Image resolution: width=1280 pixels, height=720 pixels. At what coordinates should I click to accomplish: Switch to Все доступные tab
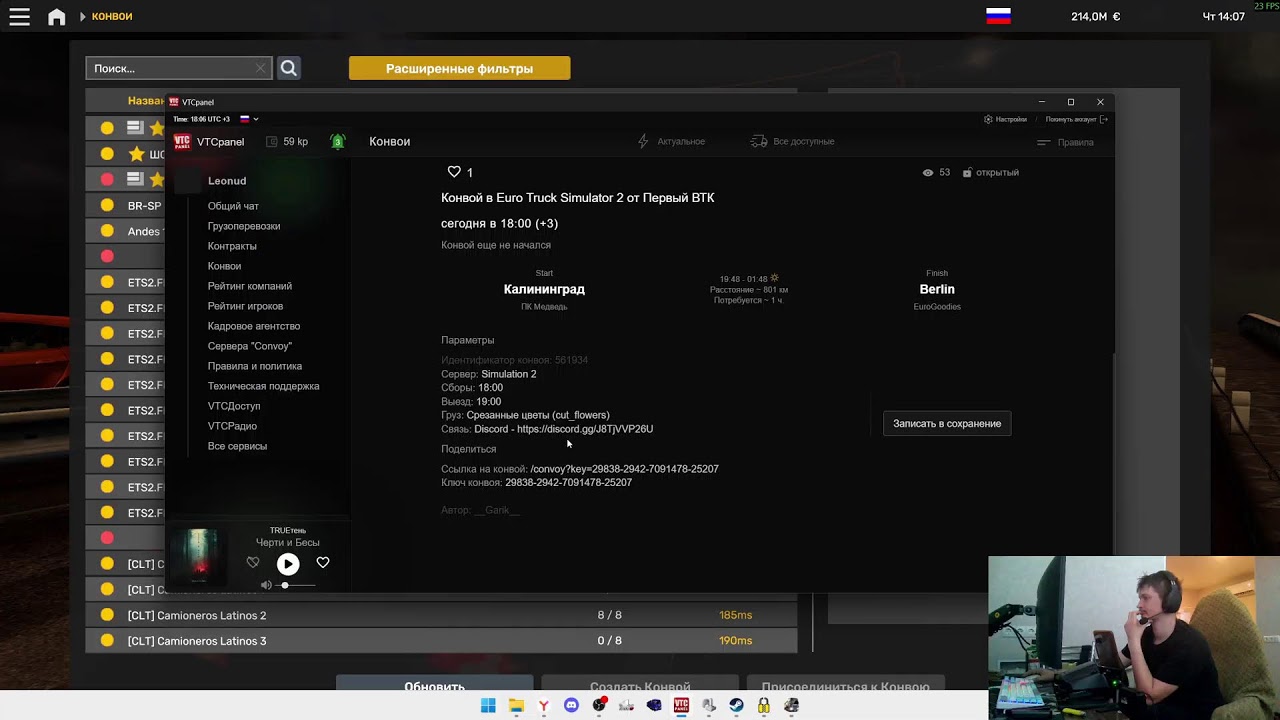pos(793,142)
